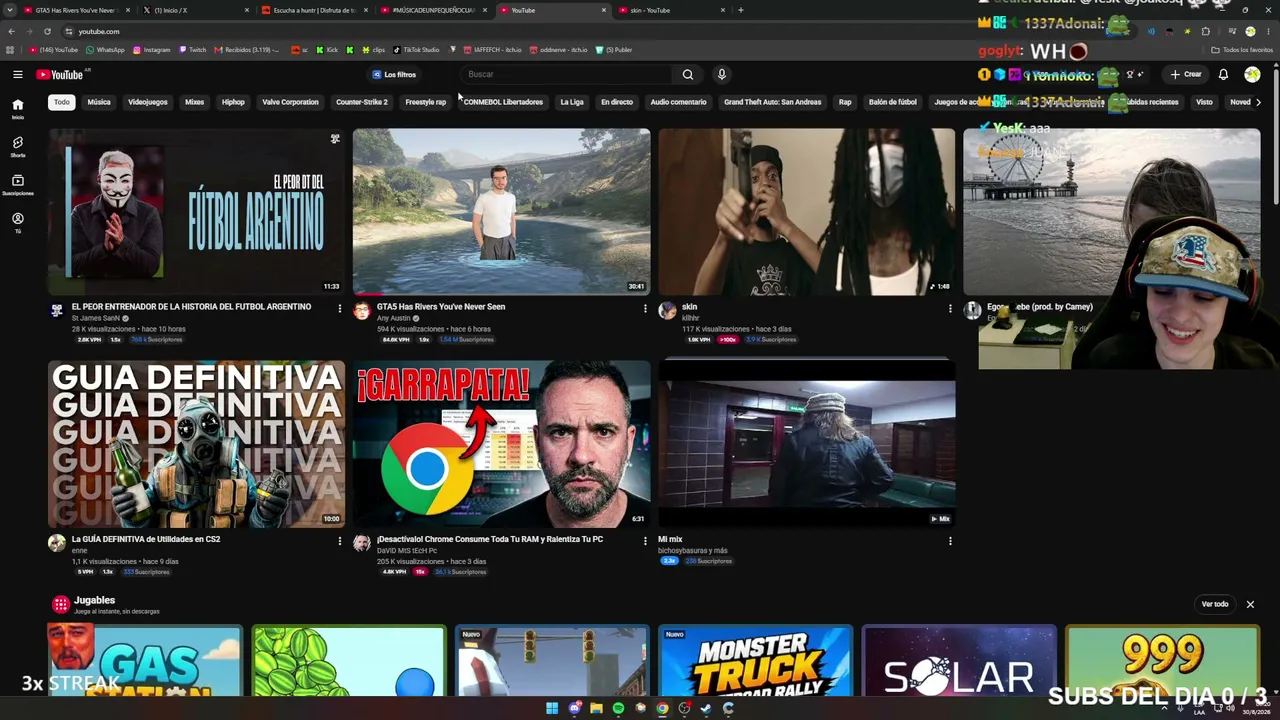Filter by La Liga chip

pyautogui.click(x=572, y=102)
